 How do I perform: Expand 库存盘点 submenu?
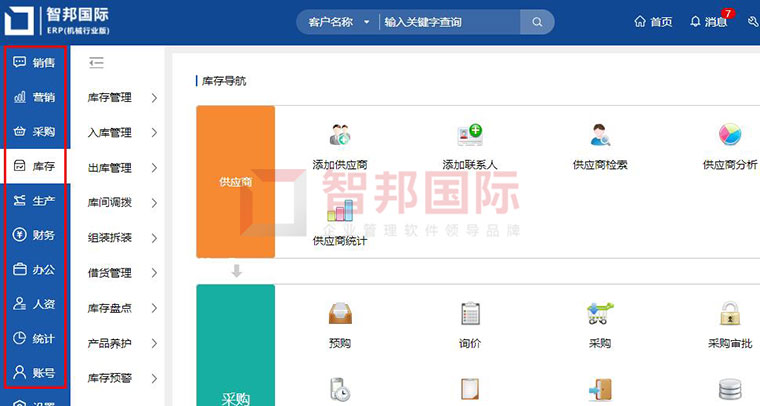tap(122, 308)
